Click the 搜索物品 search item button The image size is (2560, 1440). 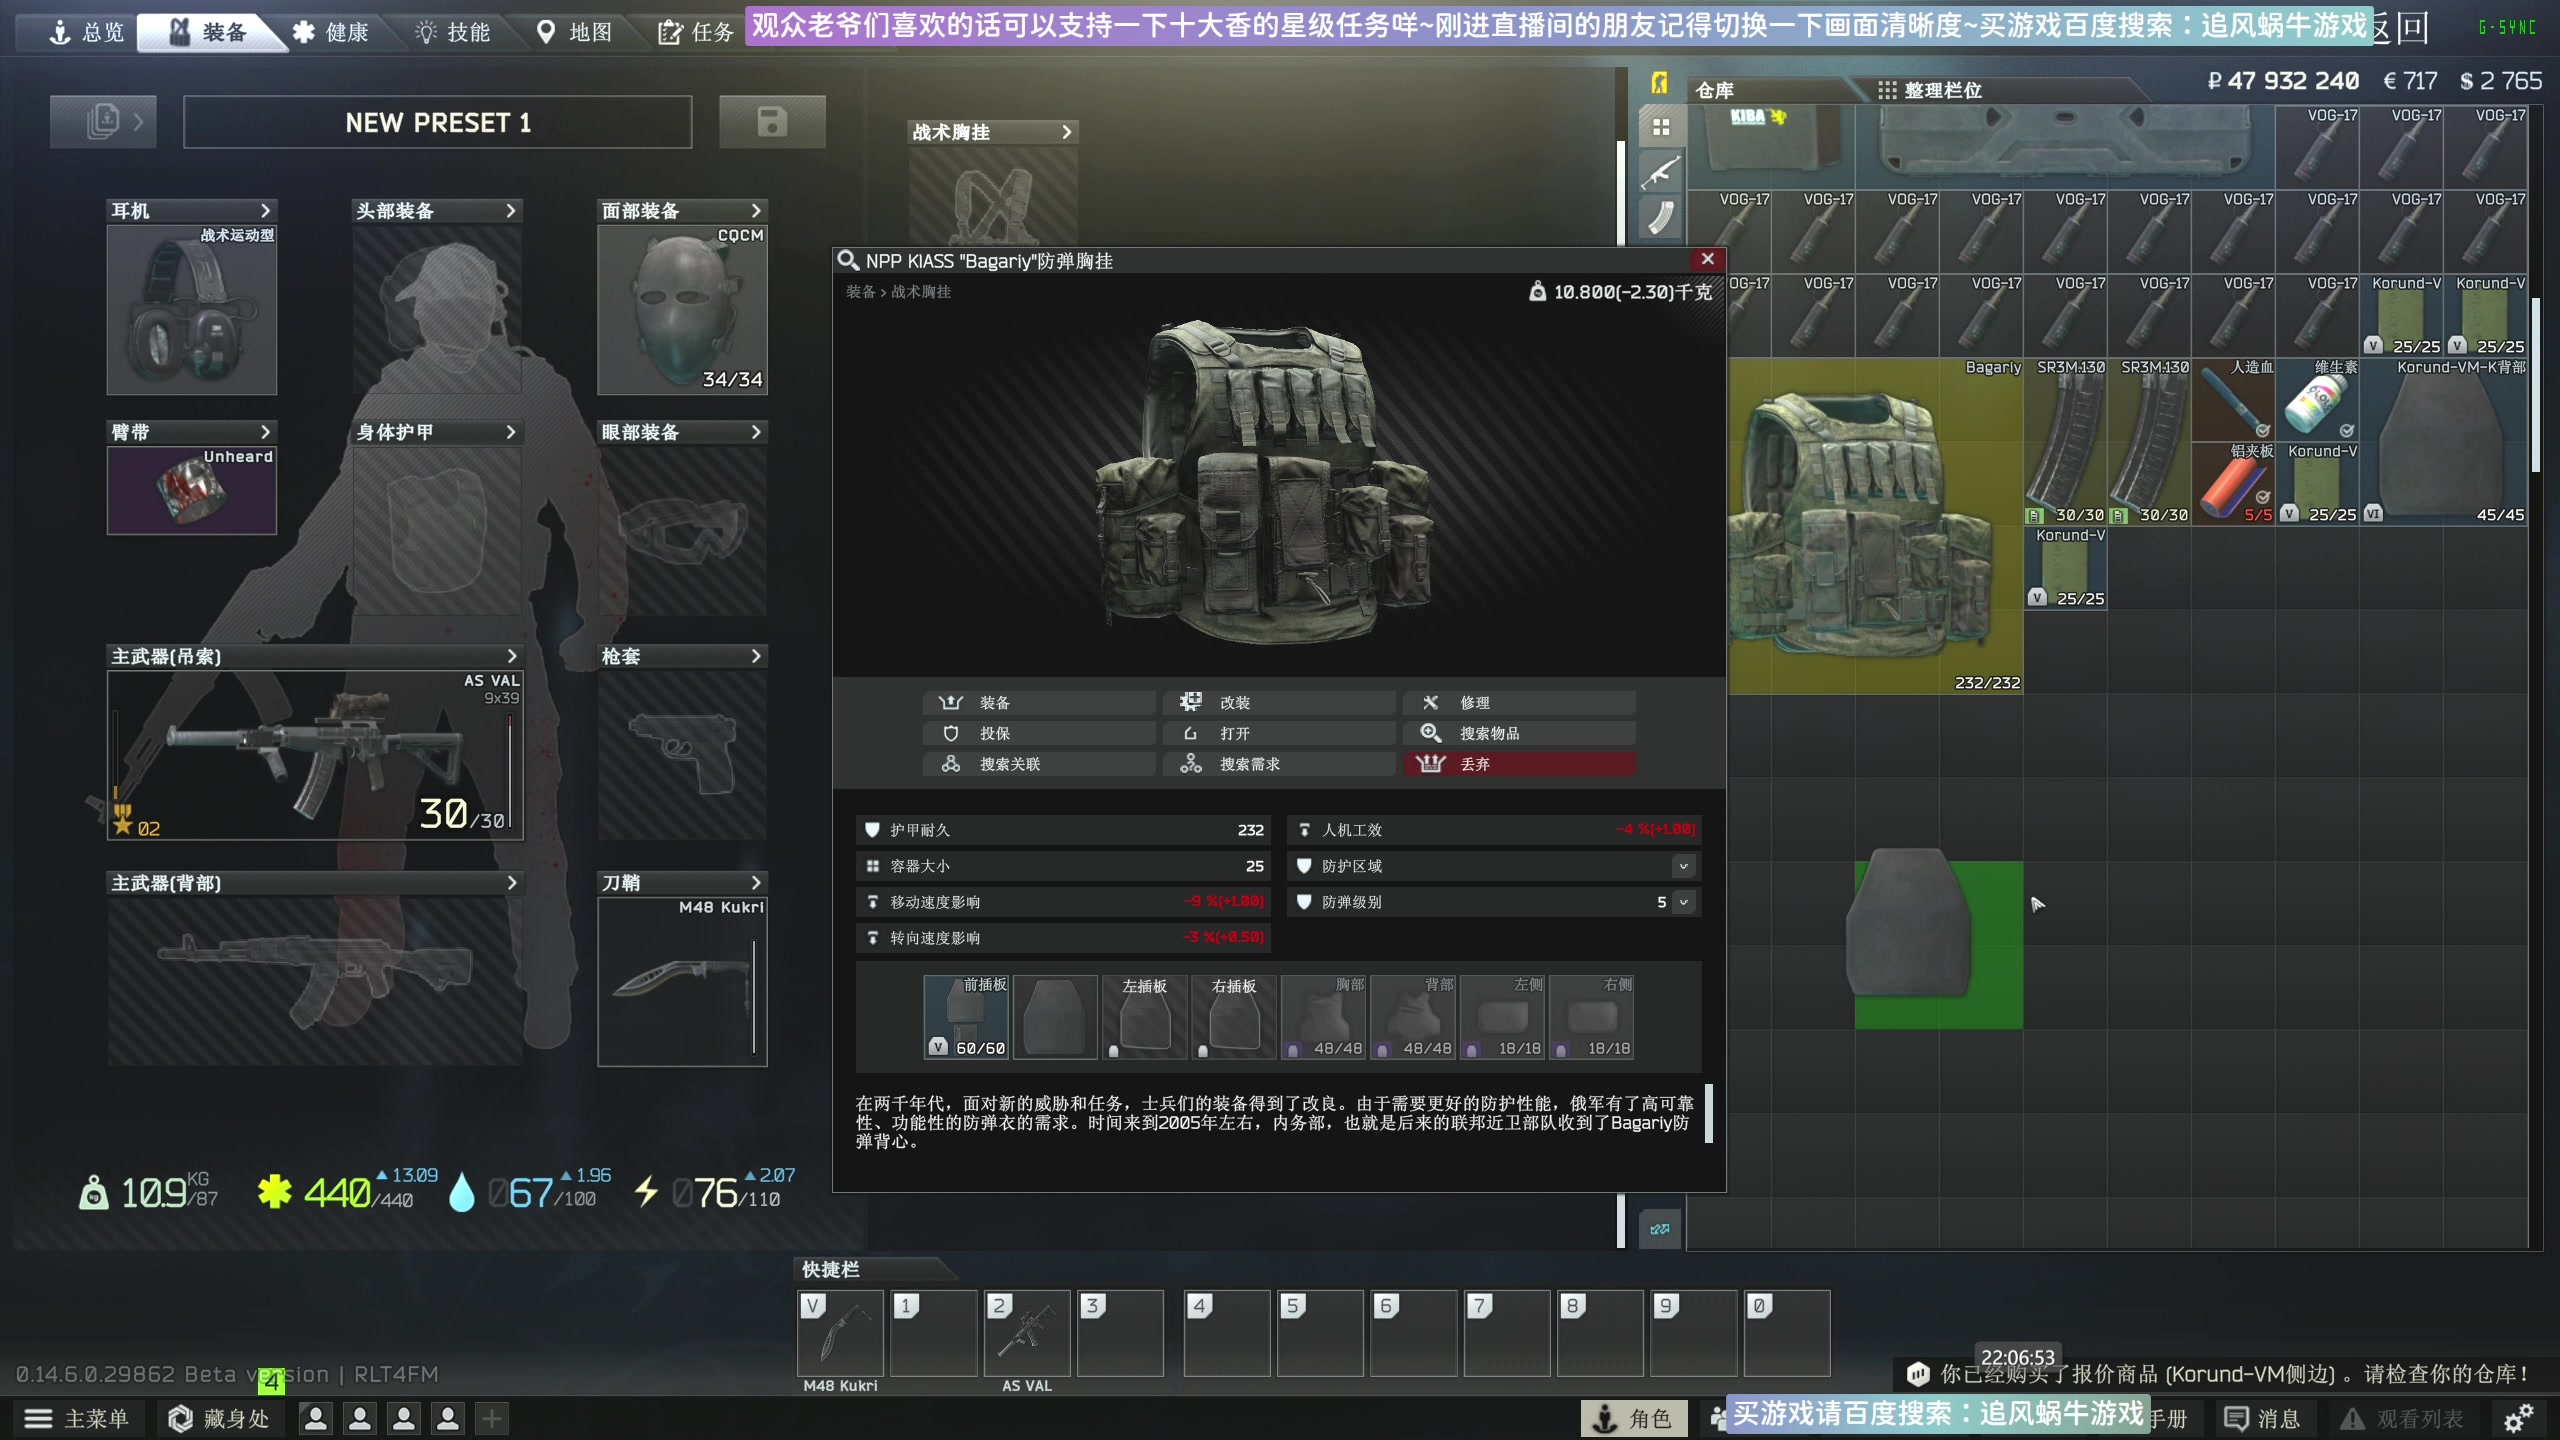(x=1520, y=733)
